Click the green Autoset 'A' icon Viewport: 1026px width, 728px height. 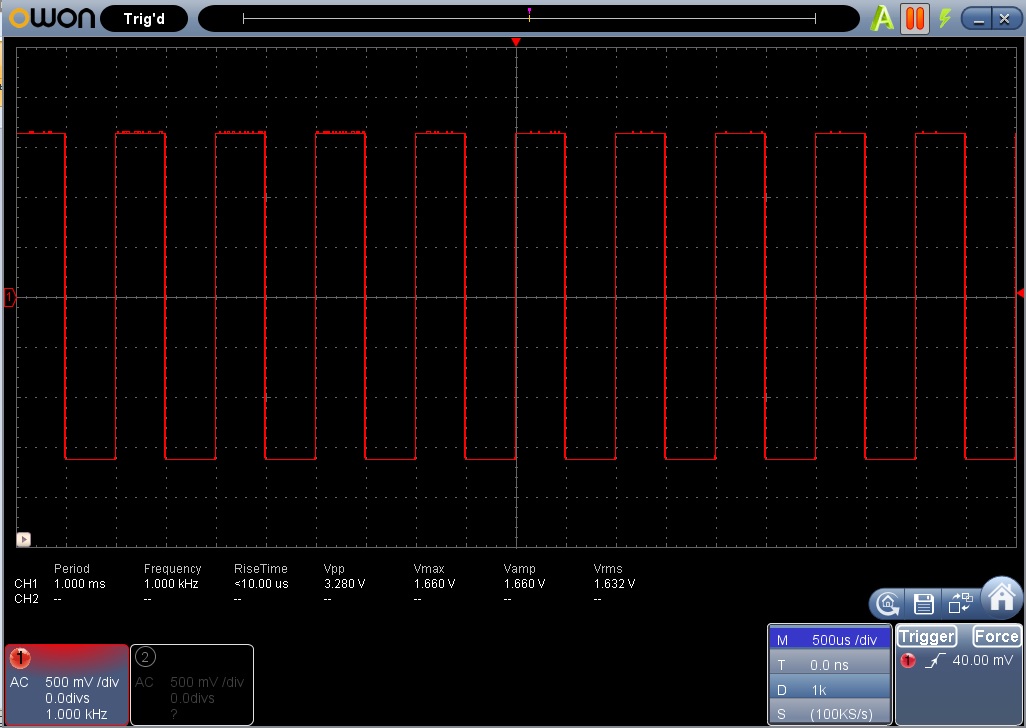point(883,18)
